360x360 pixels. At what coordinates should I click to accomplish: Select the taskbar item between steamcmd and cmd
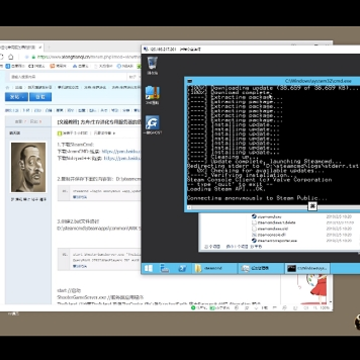pos(261,268)
